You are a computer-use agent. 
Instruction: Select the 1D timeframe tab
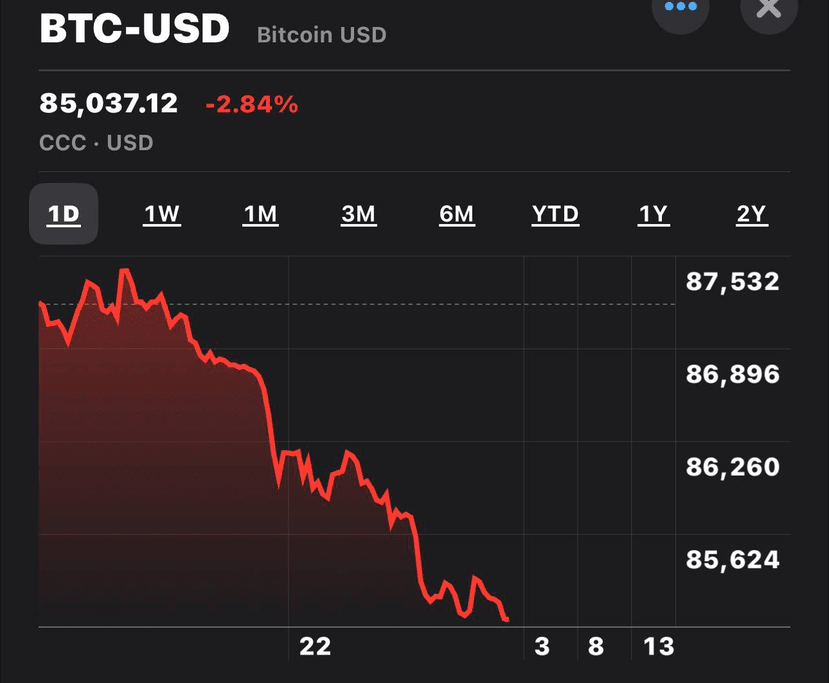62,213
